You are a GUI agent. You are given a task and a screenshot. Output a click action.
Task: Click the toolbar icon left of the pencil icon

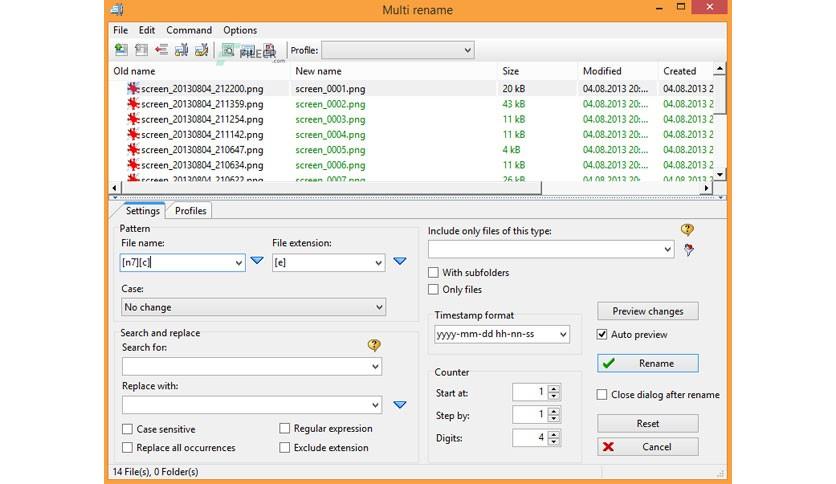coord(181,50)
